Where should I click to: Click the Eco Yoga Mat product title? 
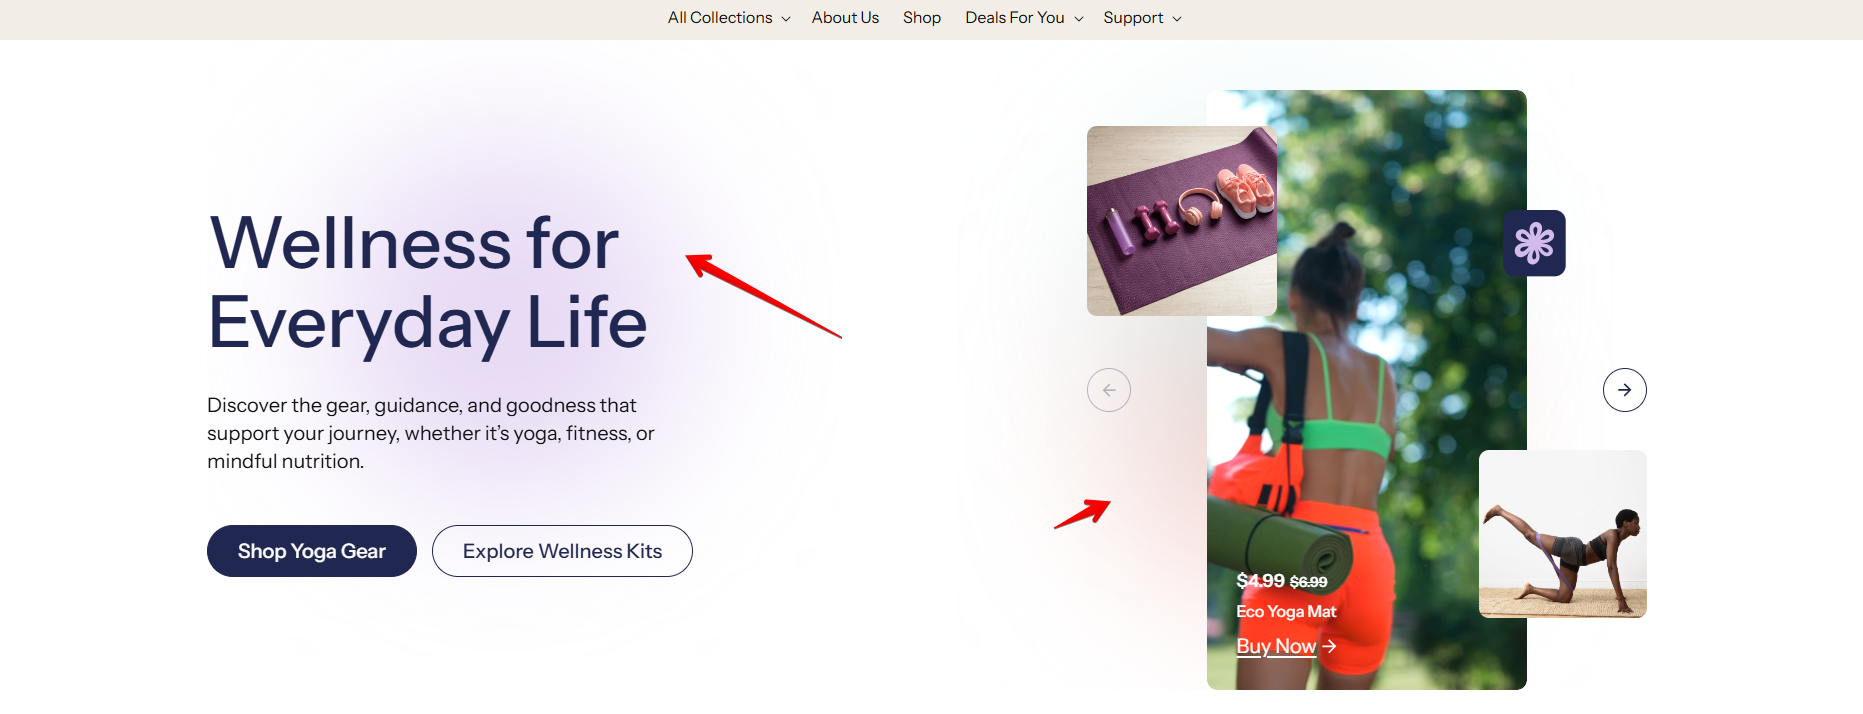1286,611
